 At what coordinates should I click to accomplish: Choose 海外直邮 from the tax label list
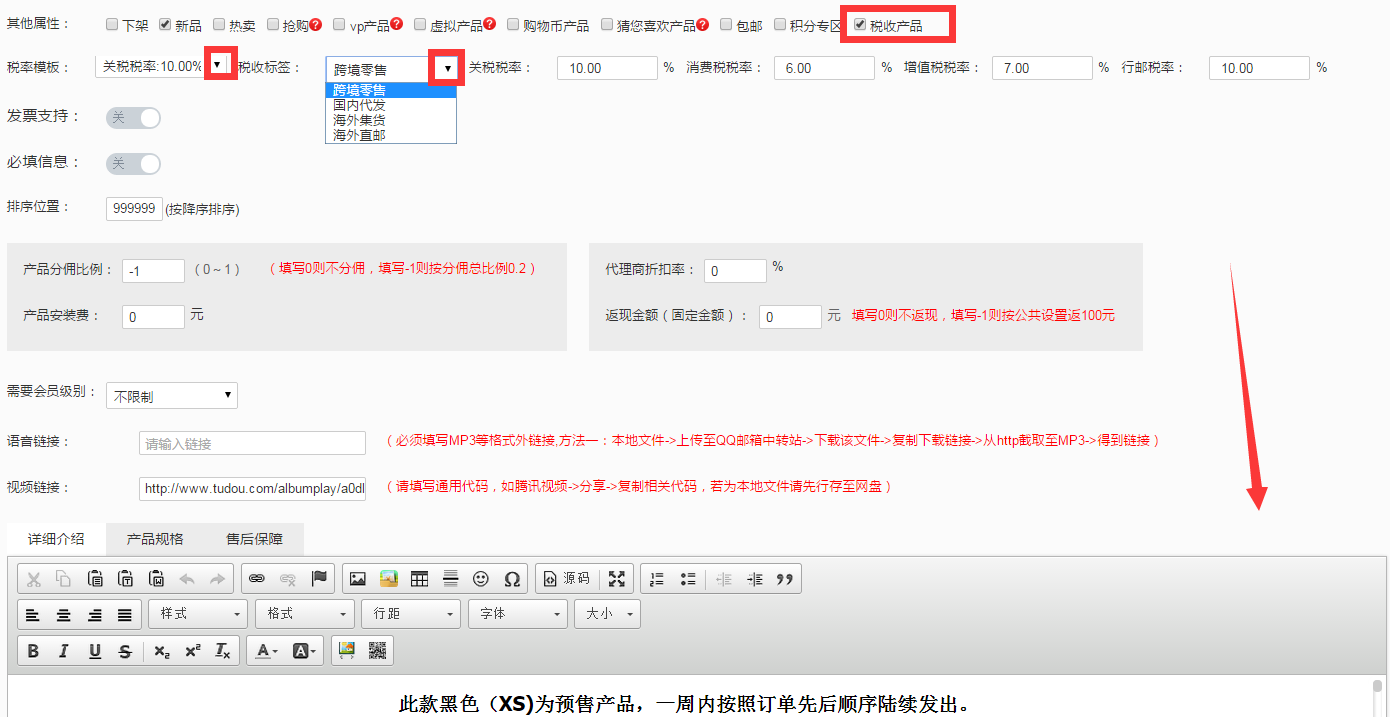(359, 135)
